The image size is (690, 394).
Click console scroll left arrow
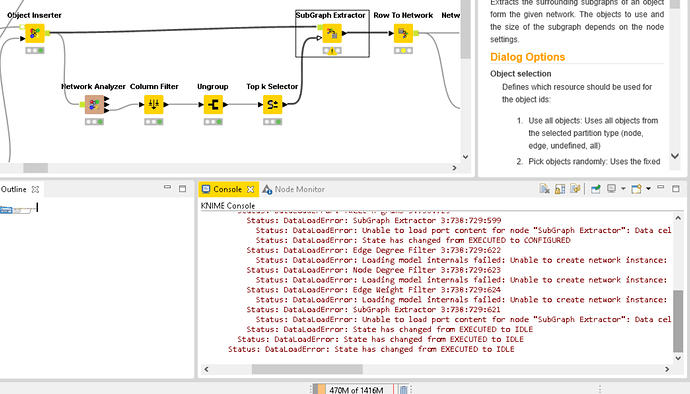click(206, 369)
